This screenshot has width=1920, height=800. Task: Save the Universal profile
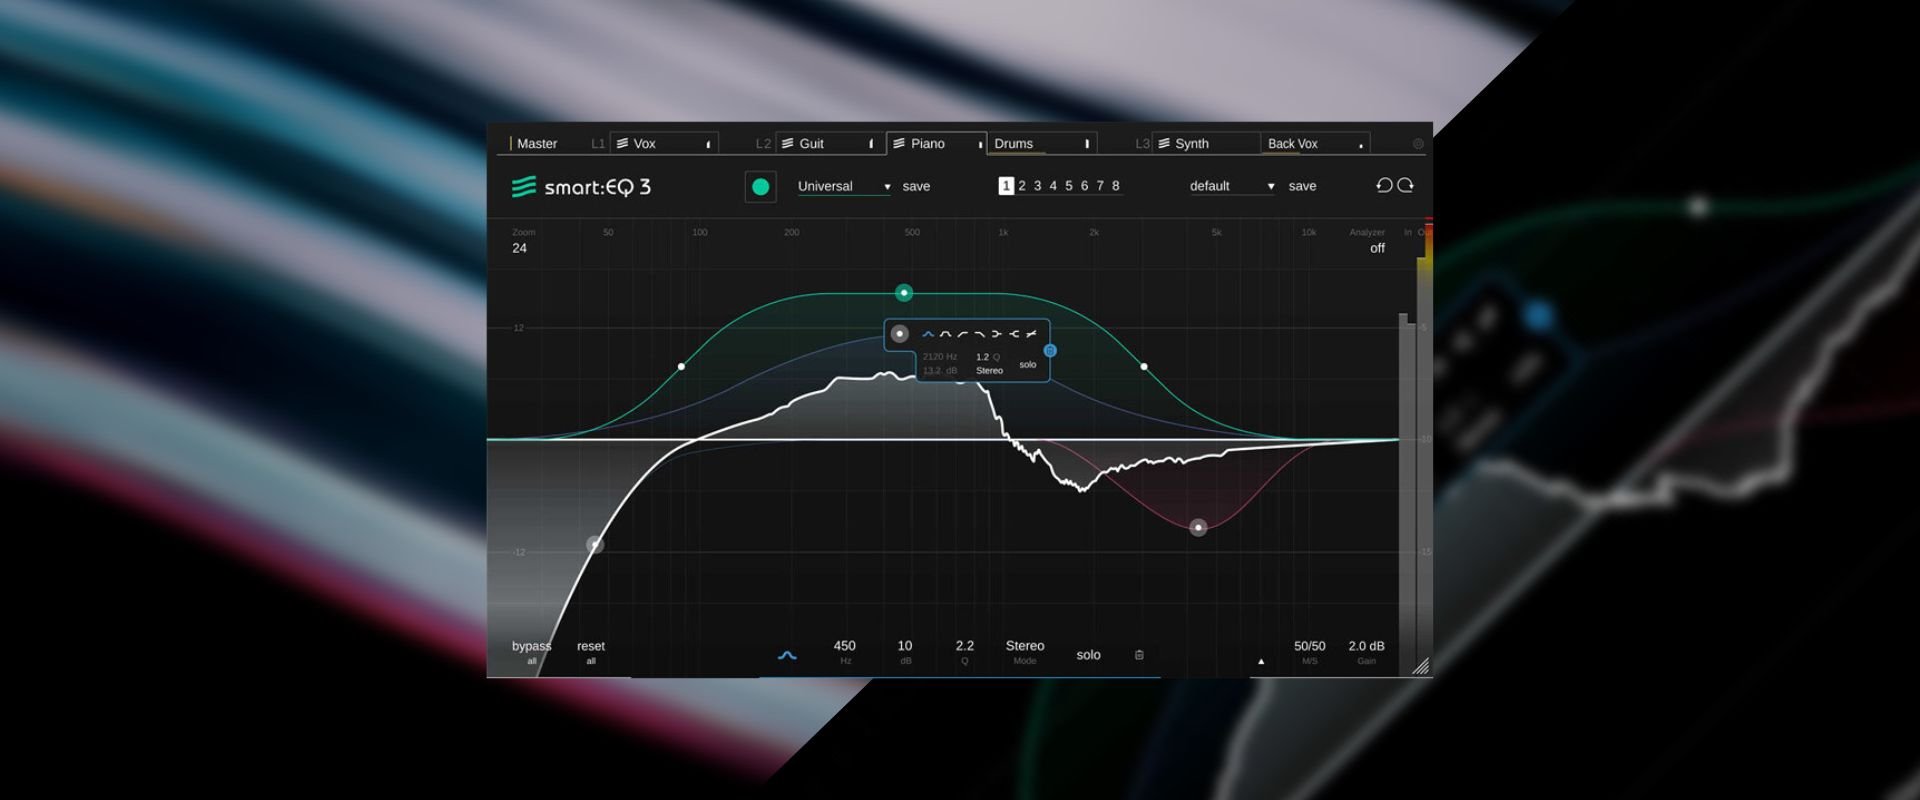(x=916, y=186)
